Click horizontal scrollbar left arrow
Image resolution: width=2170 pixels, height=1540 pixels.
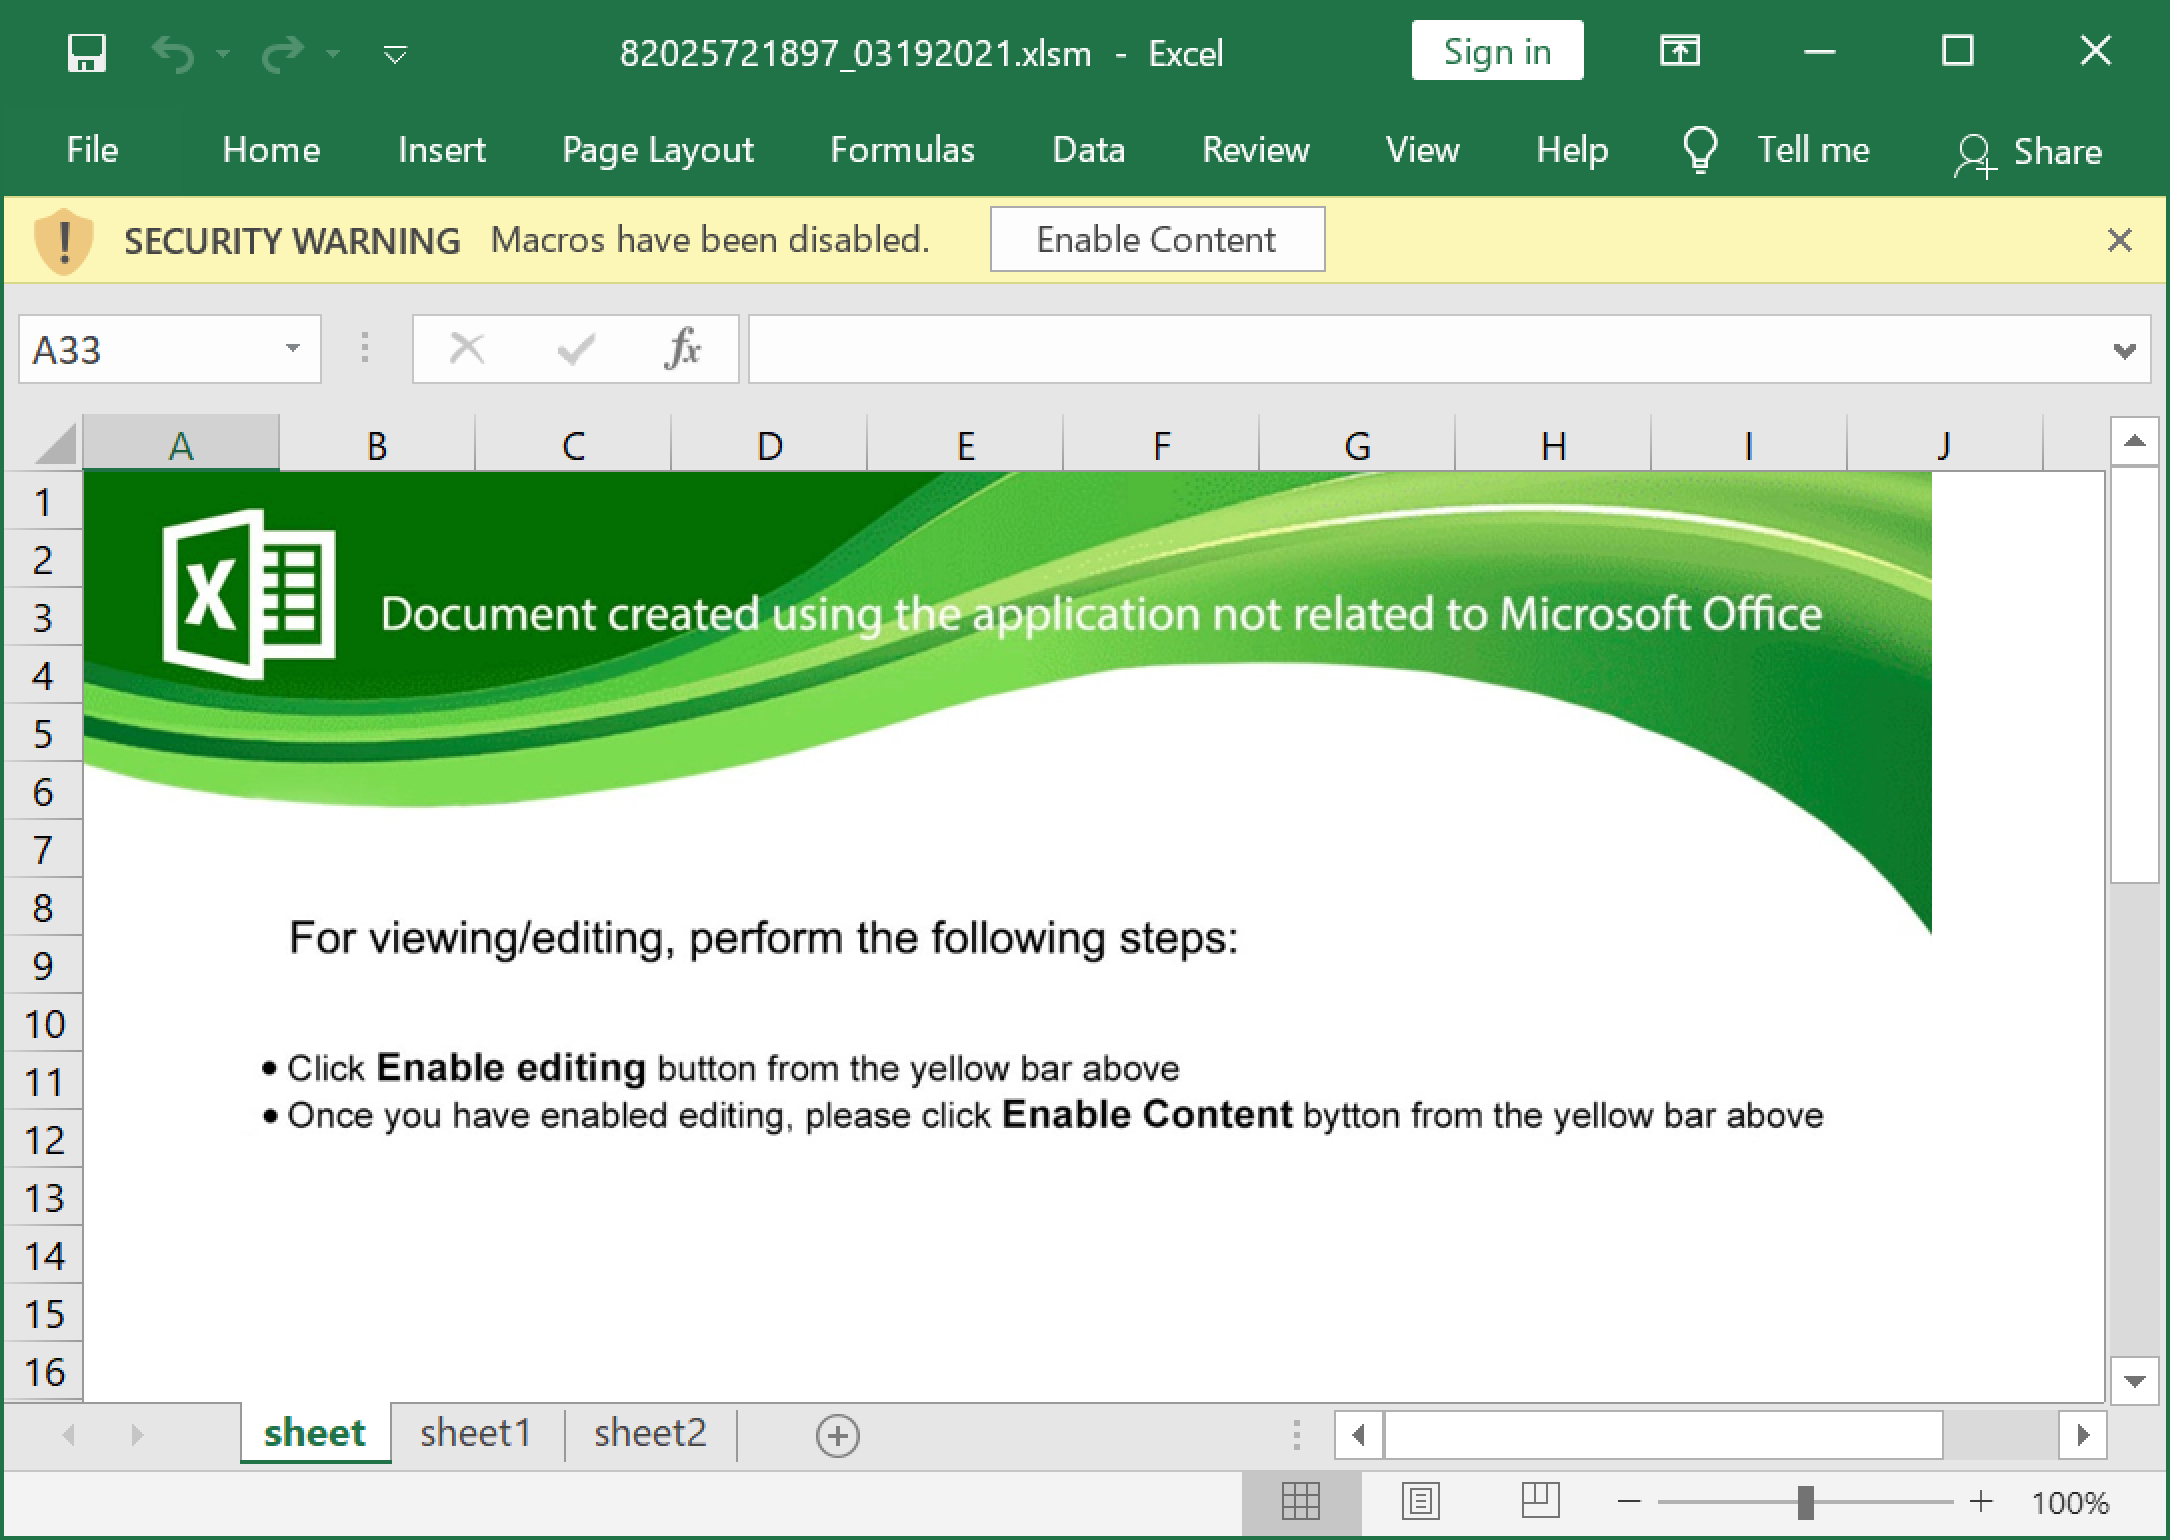1359,1435
